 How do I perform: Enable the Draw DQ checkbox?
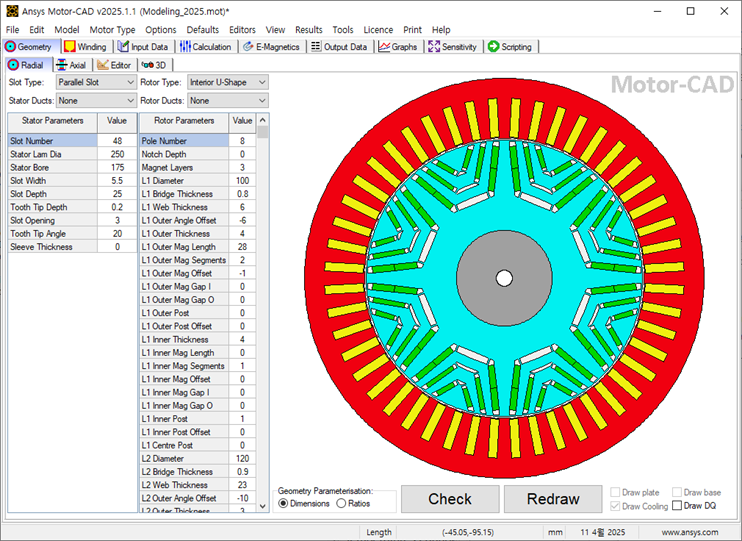coord(677,506)
